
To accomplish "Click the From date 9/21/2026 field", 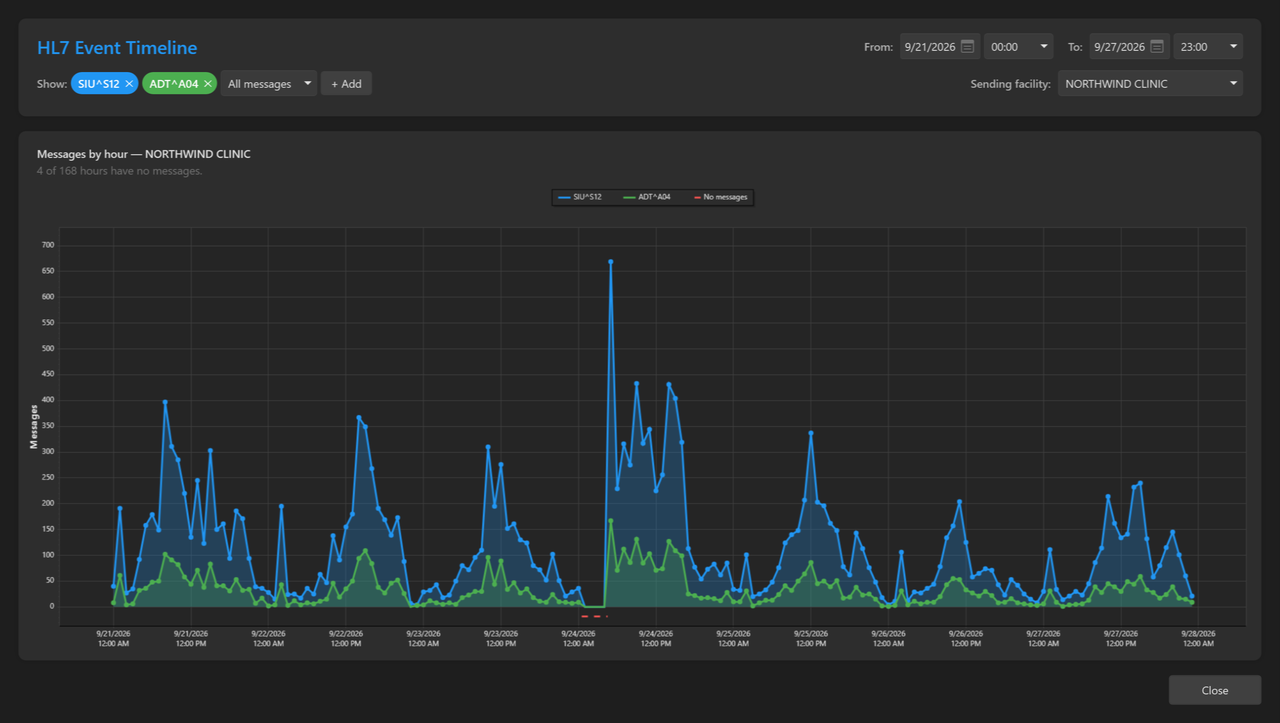I will coord(929,46).
